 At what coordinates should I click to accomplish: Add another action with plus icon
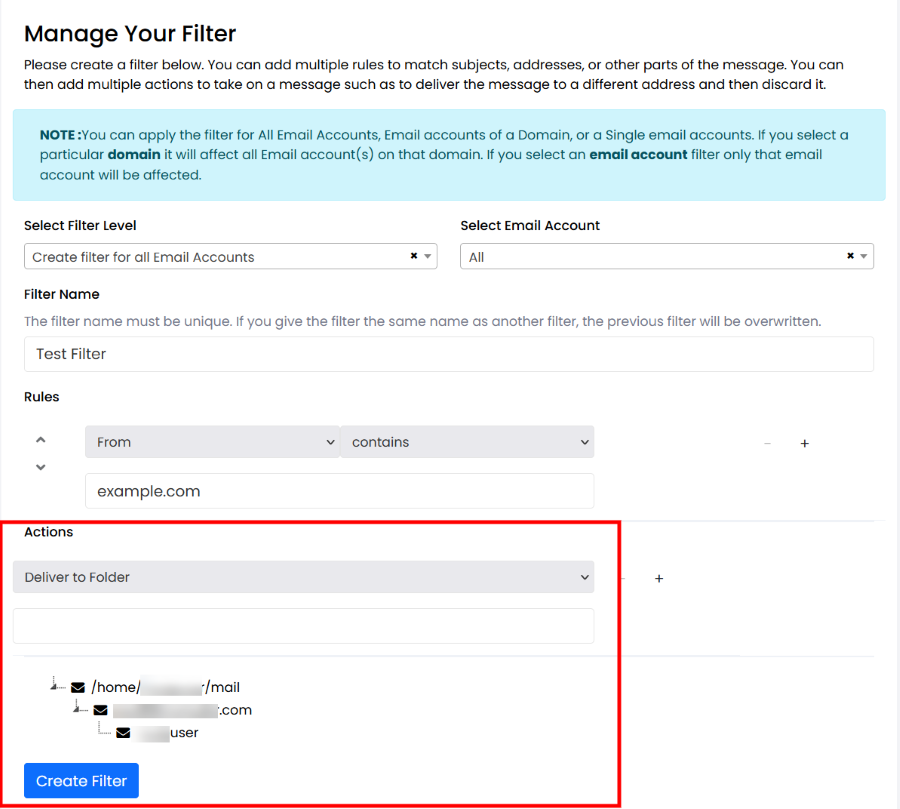[658, 578]
